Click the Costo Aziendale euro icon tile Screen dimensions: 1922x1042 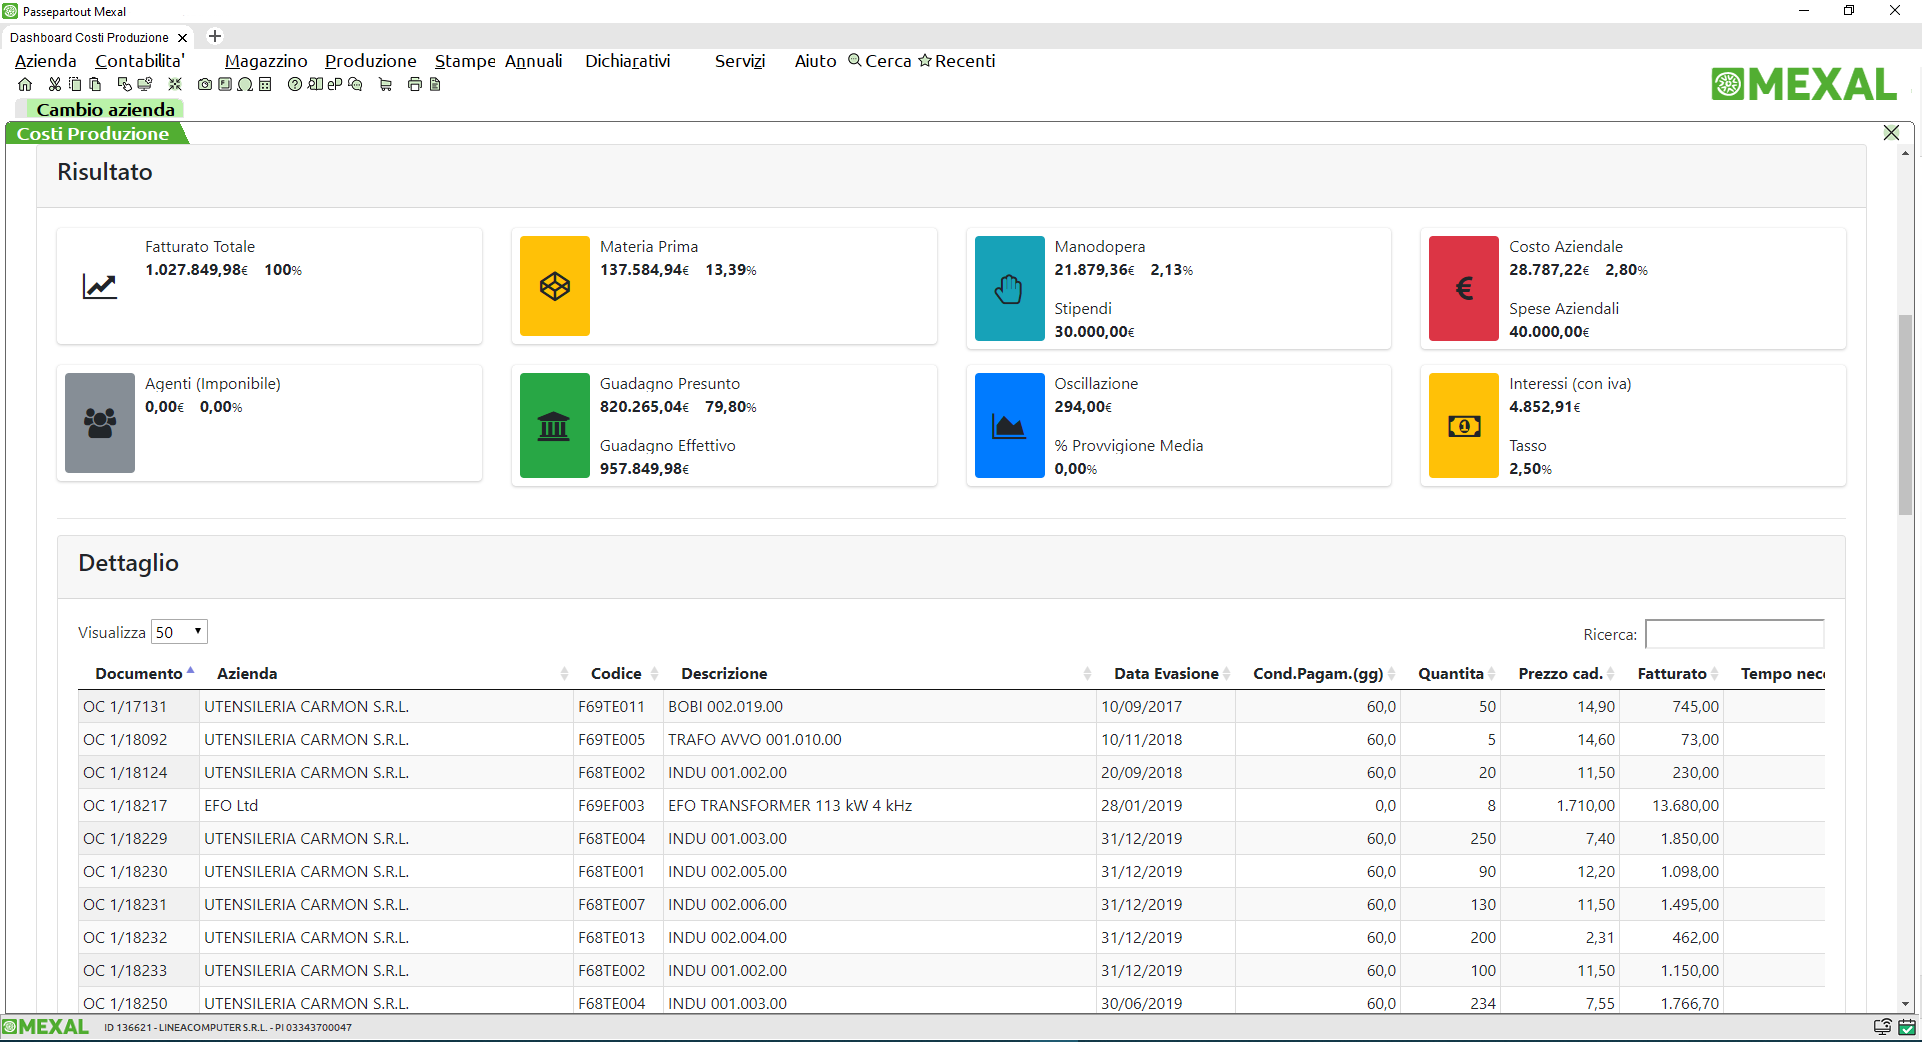1464,288
